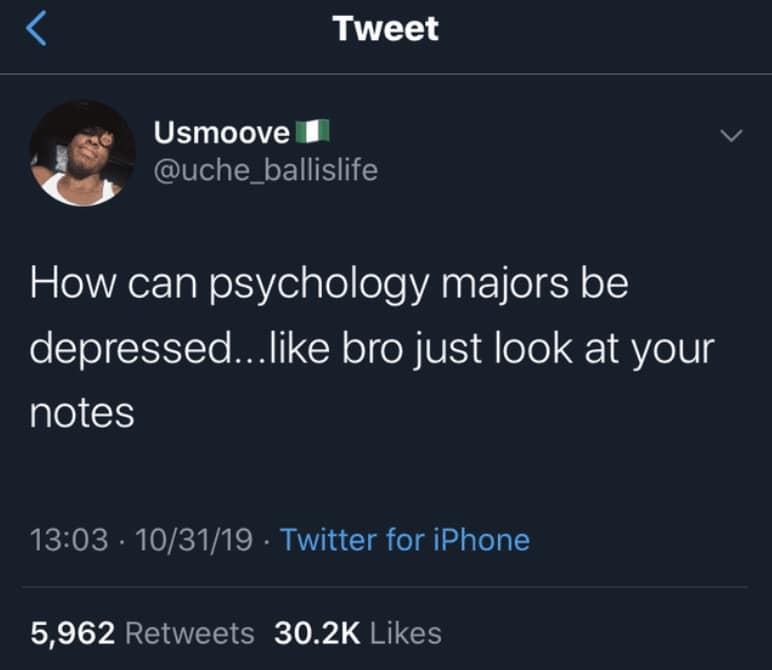The image size is (772, 670).
Task: Open the Likes label list
Action: (406, 633)
